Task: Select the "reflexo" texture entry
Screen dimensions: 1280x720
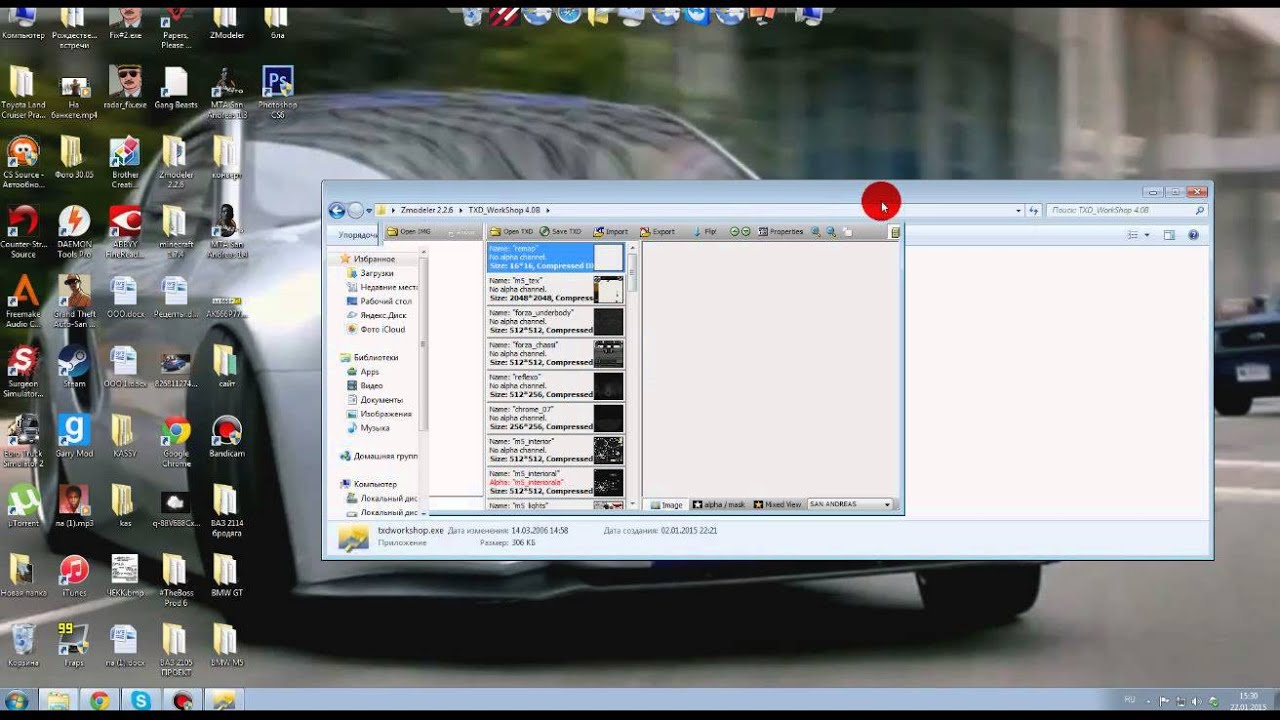Action: click(555, 386)
